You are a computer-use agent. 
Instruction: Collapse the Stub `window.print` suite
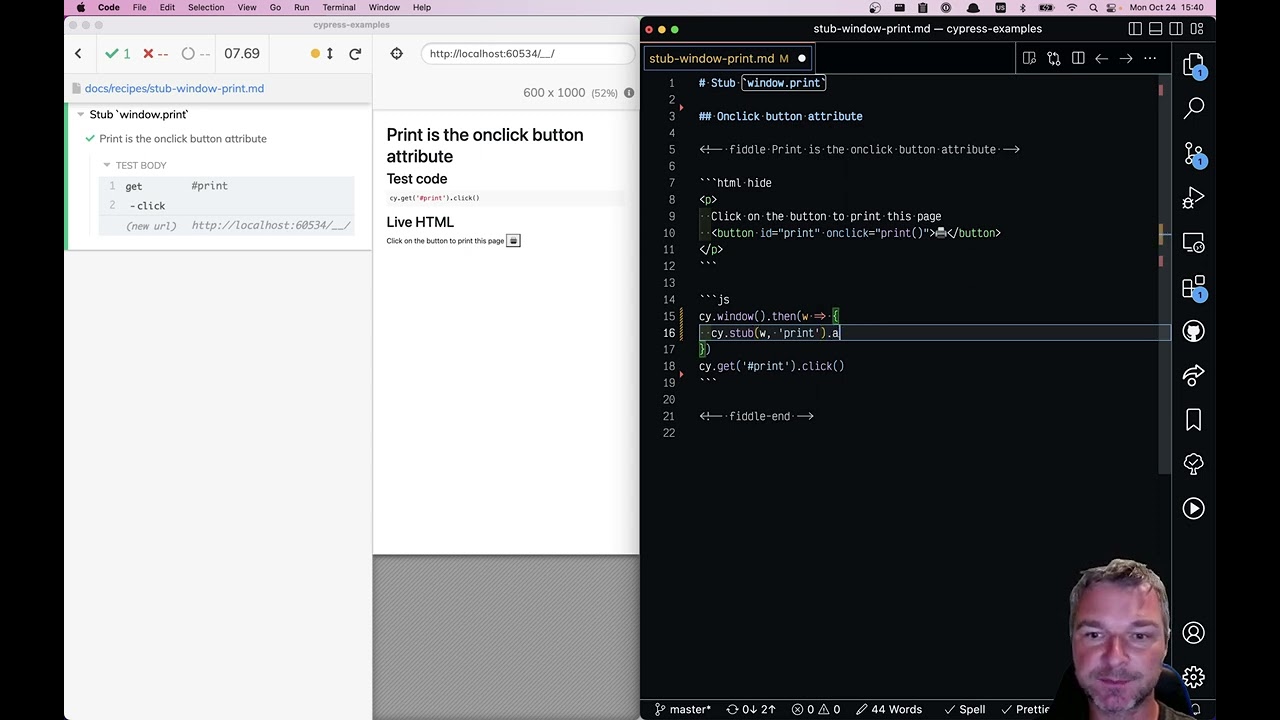[x=81, y=114]
